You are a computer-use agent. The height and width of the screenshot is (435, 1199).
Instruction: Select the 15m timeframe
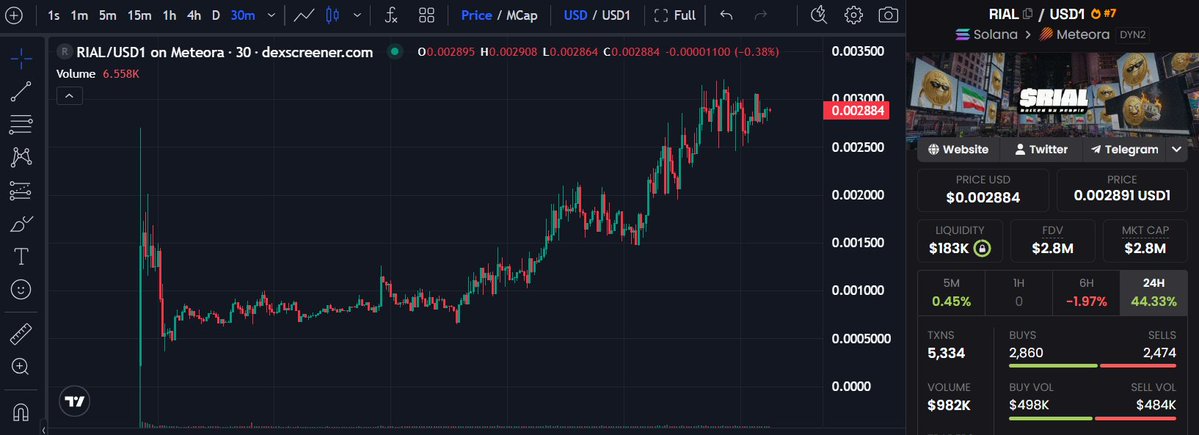coord(139,15)
